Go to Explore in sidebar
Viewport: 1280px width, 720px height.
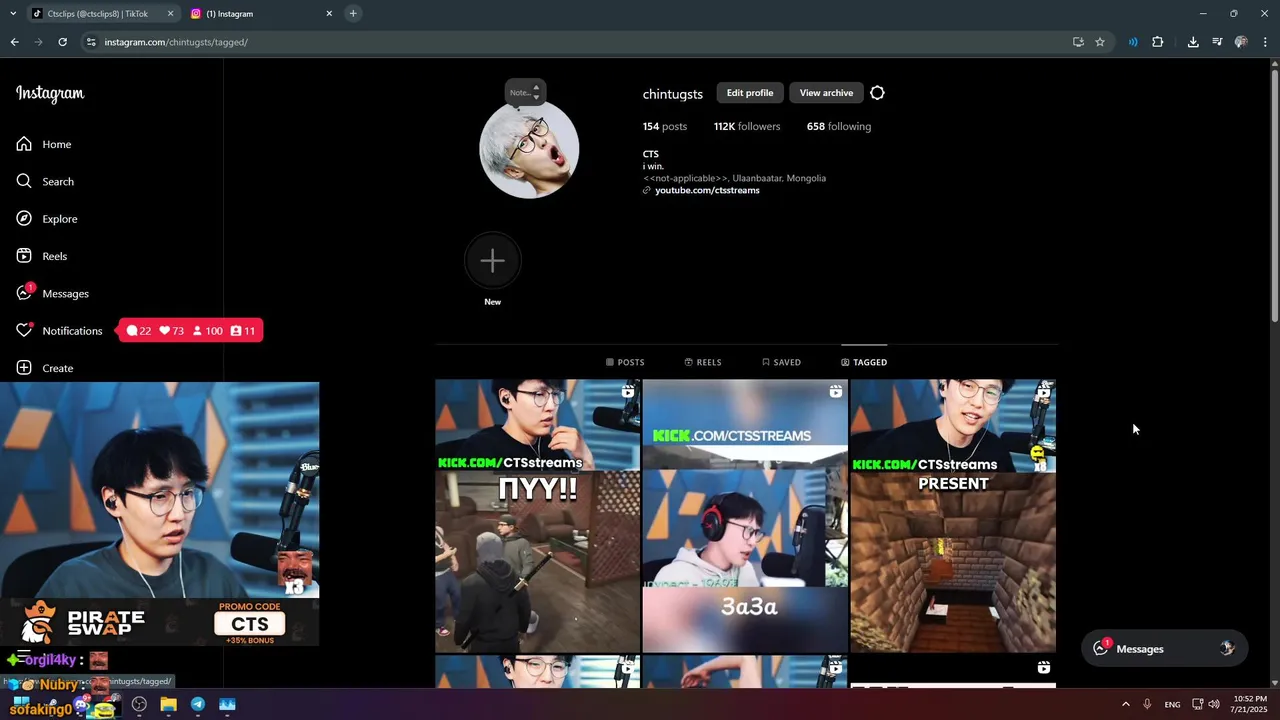pyautogui.click(x=47, y=219)
